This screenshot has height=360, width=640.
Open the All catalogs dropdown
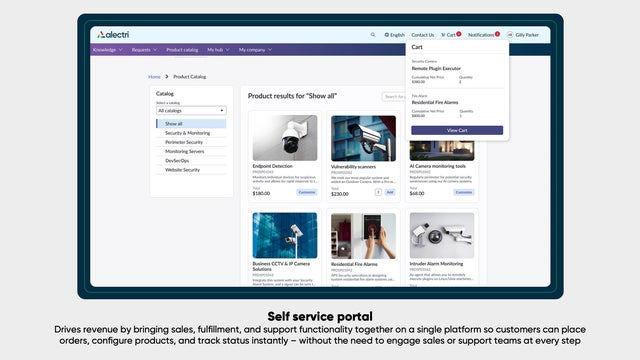point(191,111)
